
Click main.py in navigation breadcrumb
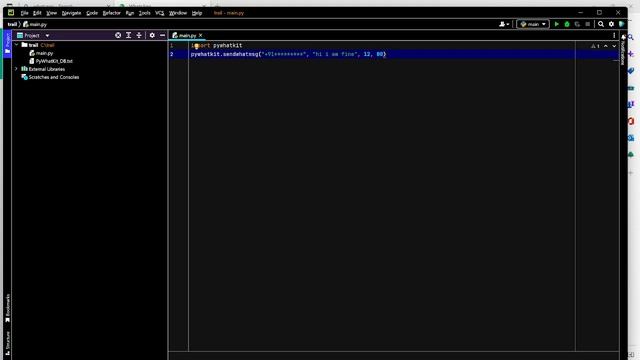36,24
